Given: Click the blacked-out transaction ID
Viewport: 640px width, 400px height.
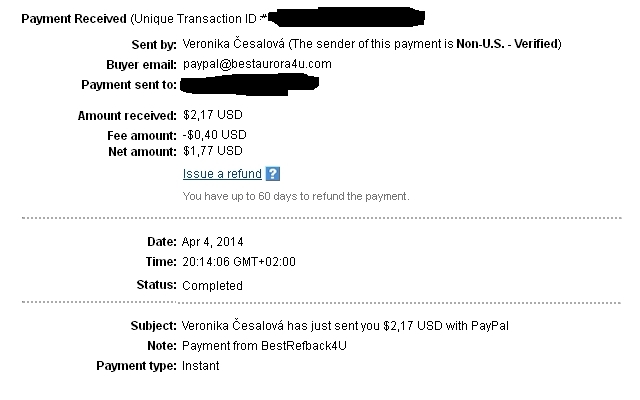Looking at the screenshot, I should tap(346, 17).
